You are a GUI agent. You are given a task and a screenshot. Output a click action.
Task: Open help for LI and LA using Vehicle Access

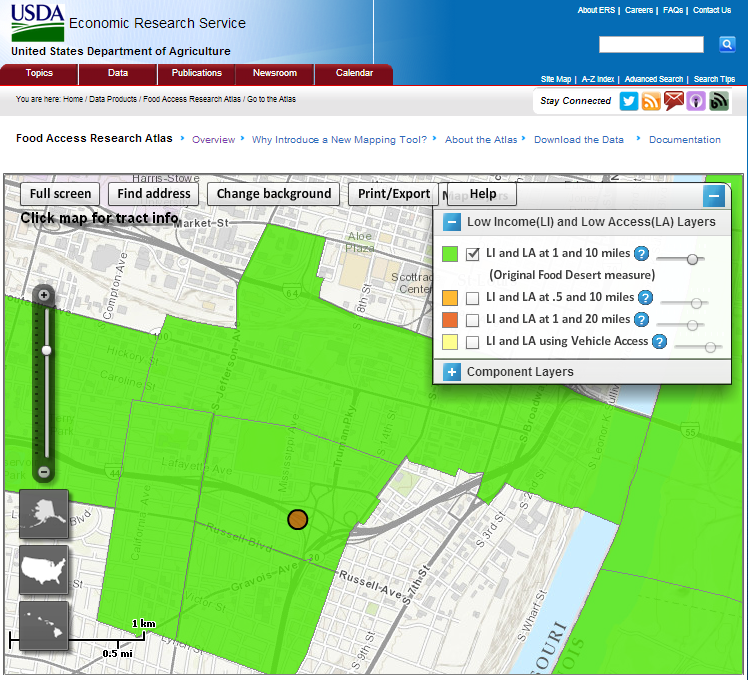pyautogui.click(x=659, y=341)
